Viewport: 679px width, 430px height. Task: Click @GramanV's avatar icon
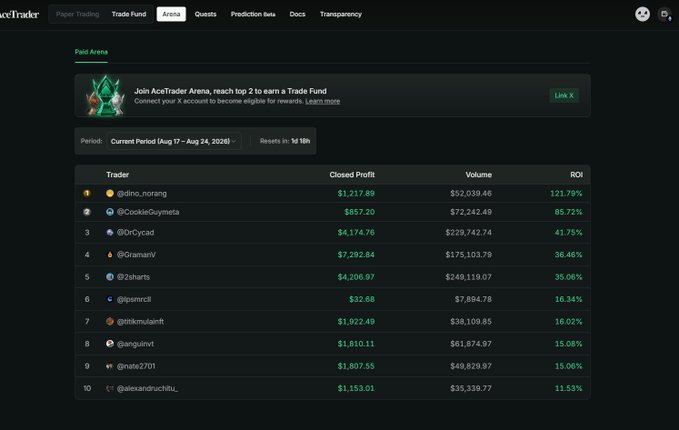point(110,255)
